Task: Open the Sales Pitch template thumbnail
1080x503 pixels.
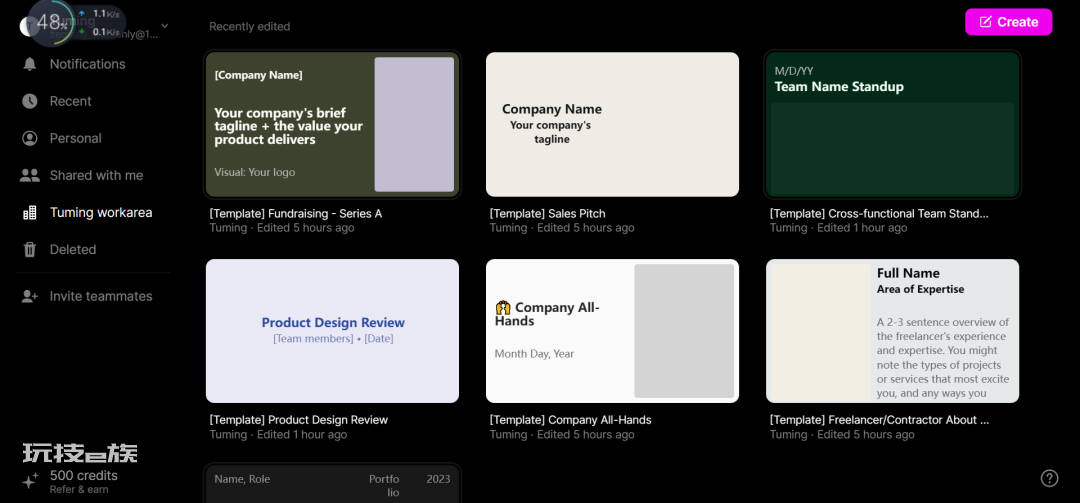Action: click(x=612, y=124)
